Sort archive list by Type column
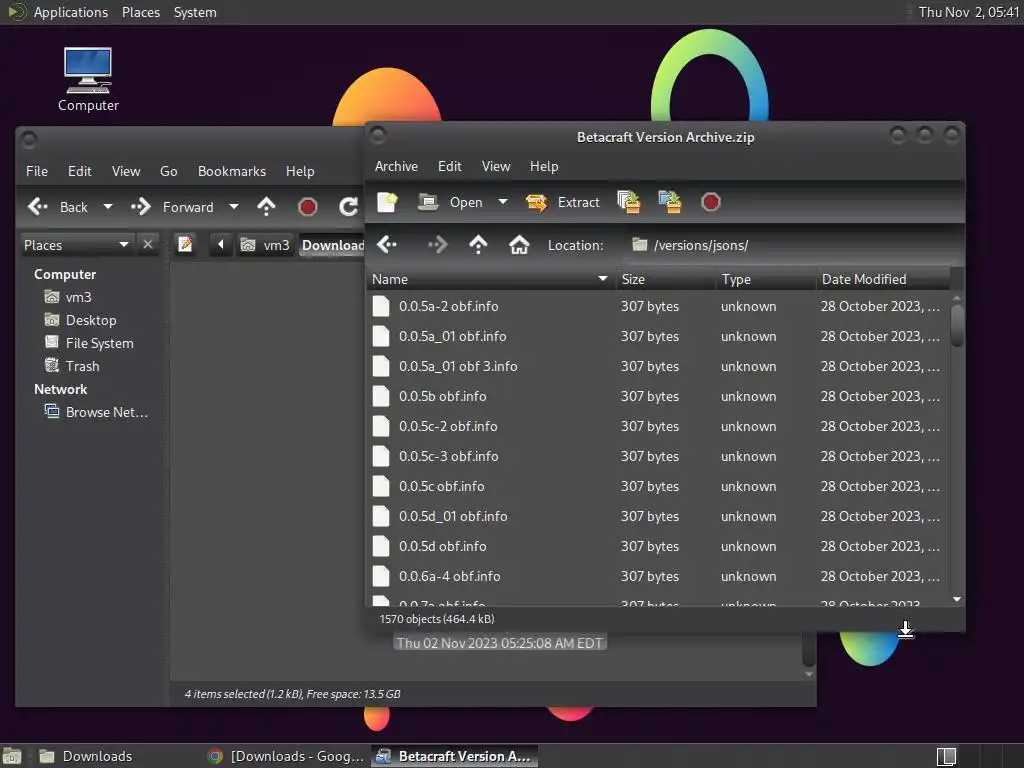 coord(766,280)
